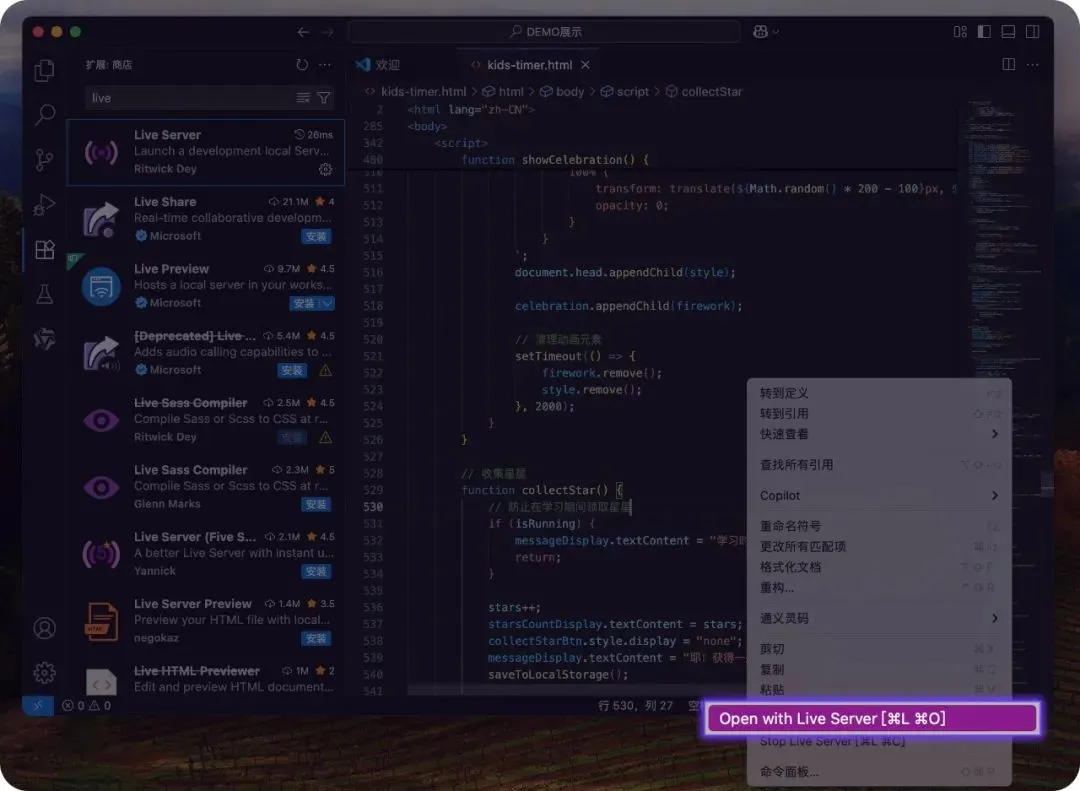Open the Live Server extension entry

click(x=205, y=152)
